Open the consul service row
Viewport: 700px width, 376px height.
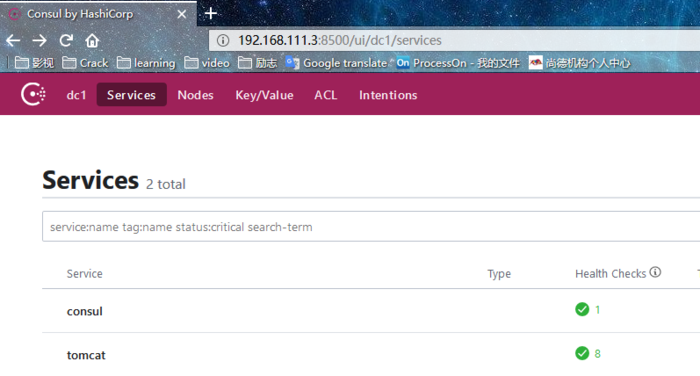tap(371, 310)
